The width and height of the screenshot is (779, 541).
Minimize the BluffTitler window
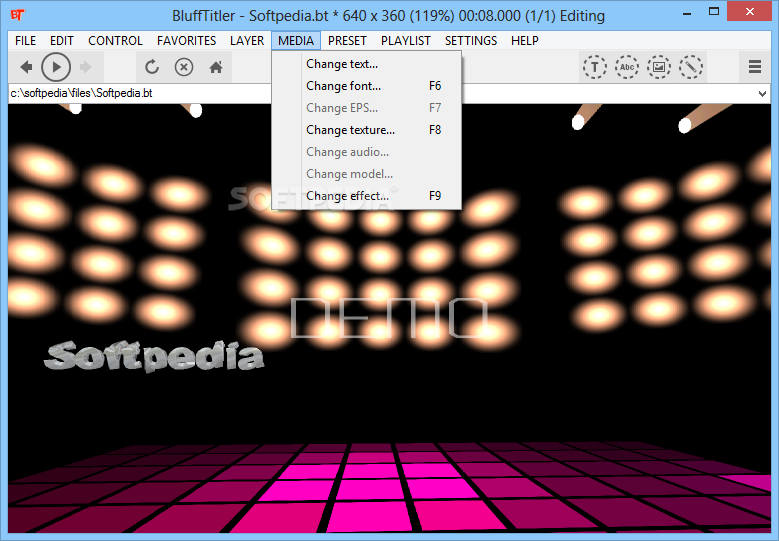pos(687,13)
